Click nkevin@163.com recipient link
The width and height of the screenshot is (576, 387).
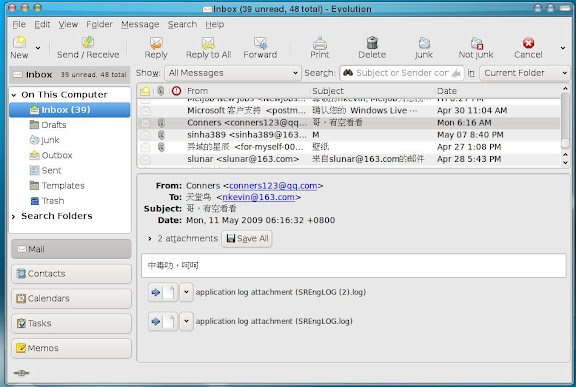[258, 197]
